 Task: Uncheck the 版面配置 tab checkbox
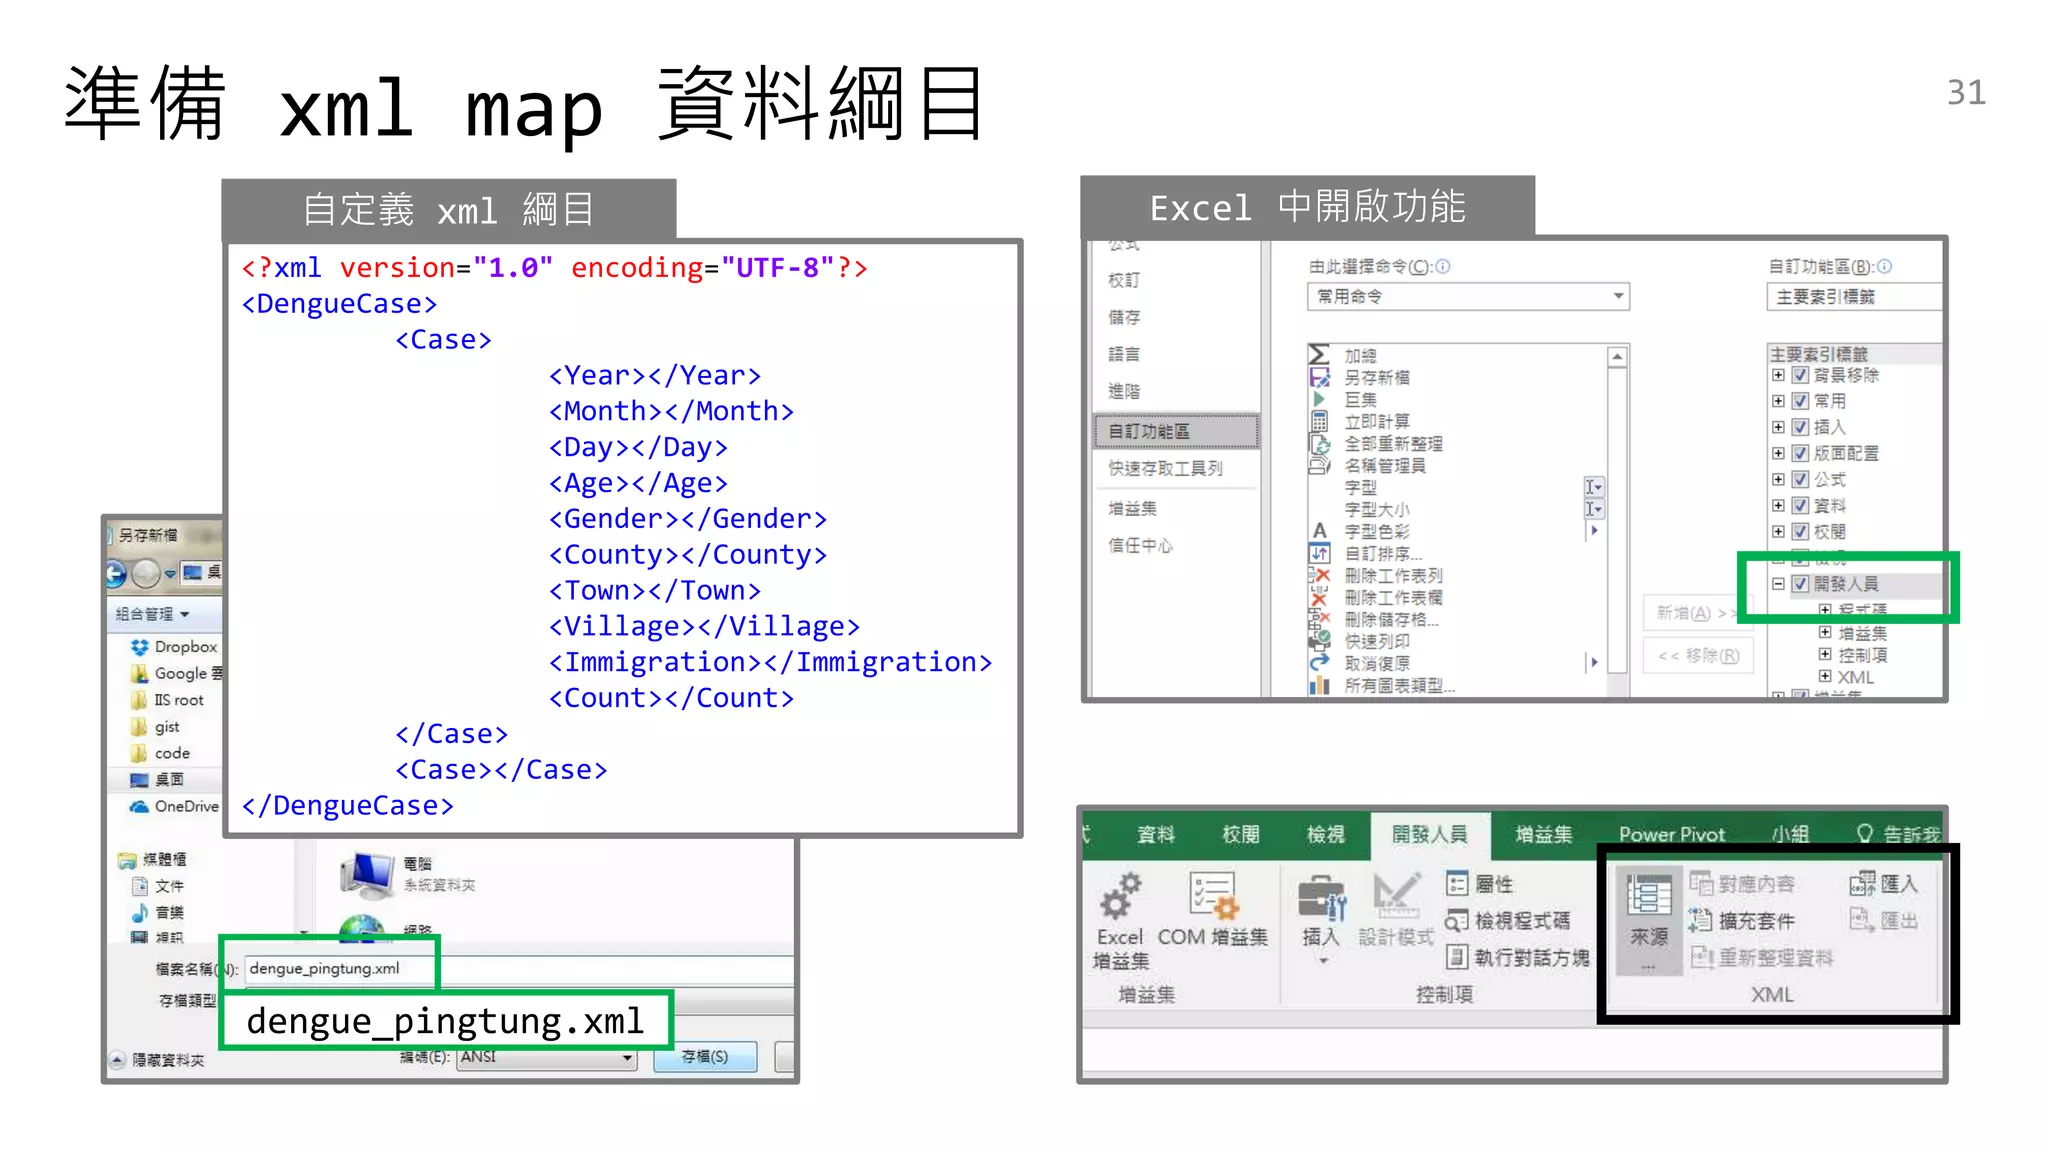[1800, 453]
